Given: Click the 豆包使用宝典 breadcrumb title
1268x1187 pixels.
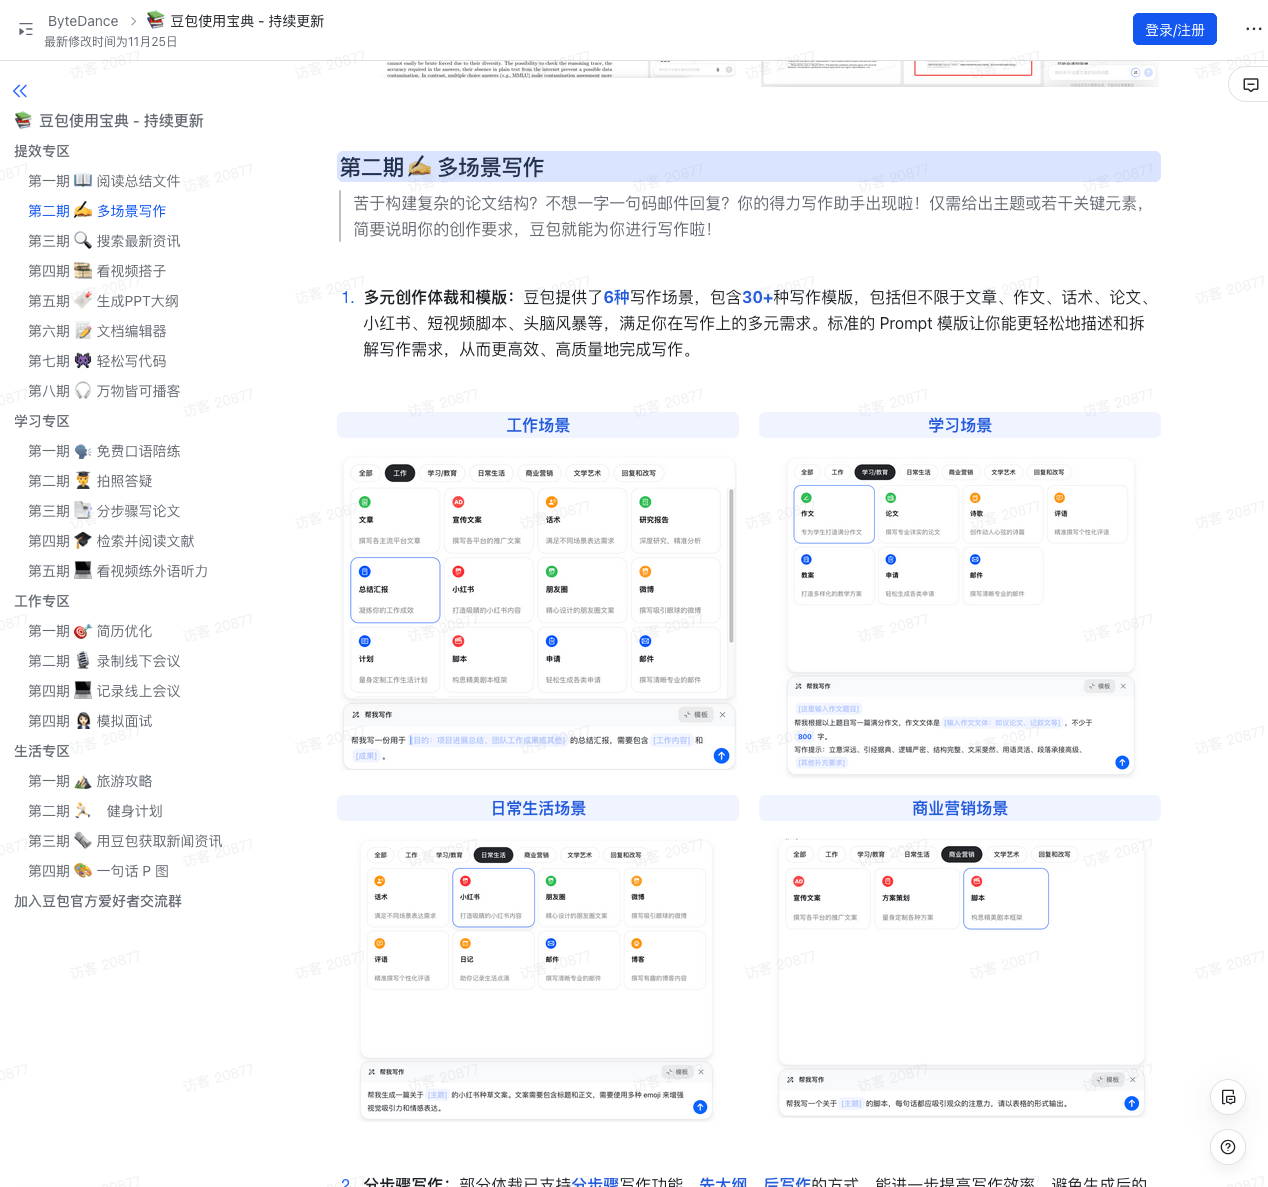Looking at the screenshot, I should [235, 21].
